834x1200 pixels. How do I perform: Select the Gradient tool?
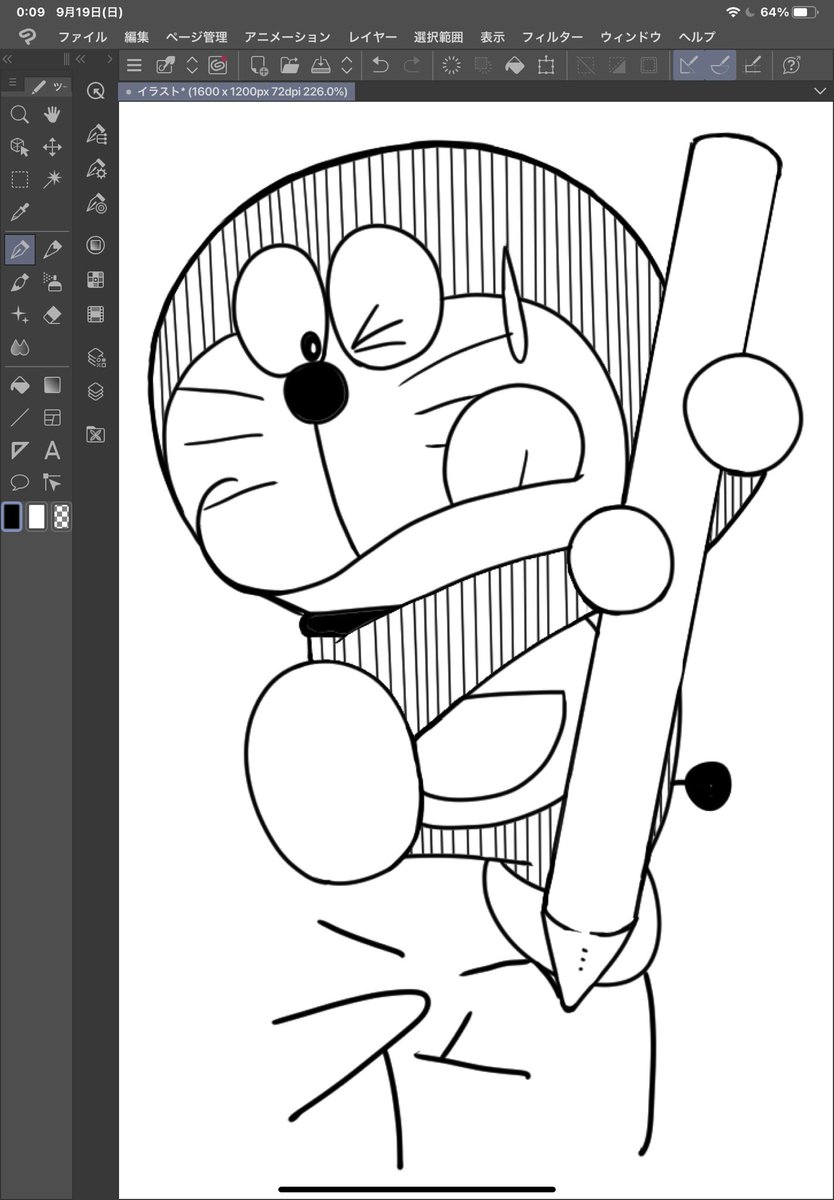pos(53,384)
